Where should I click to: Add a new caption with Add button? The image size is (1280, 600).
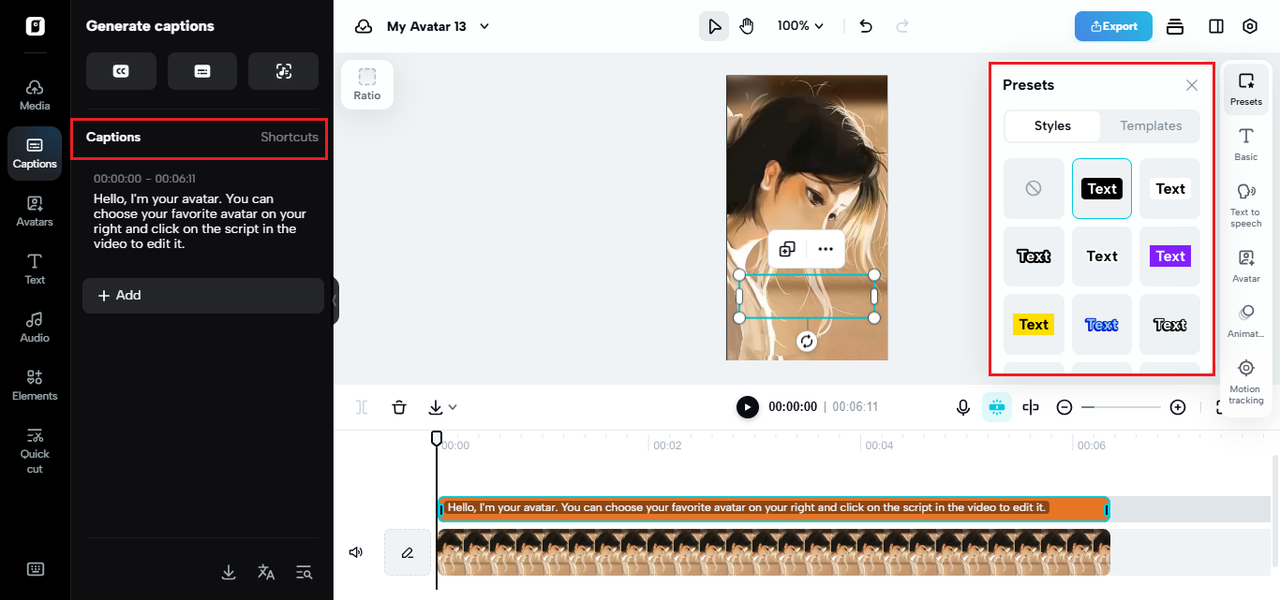tap(203, 296)
